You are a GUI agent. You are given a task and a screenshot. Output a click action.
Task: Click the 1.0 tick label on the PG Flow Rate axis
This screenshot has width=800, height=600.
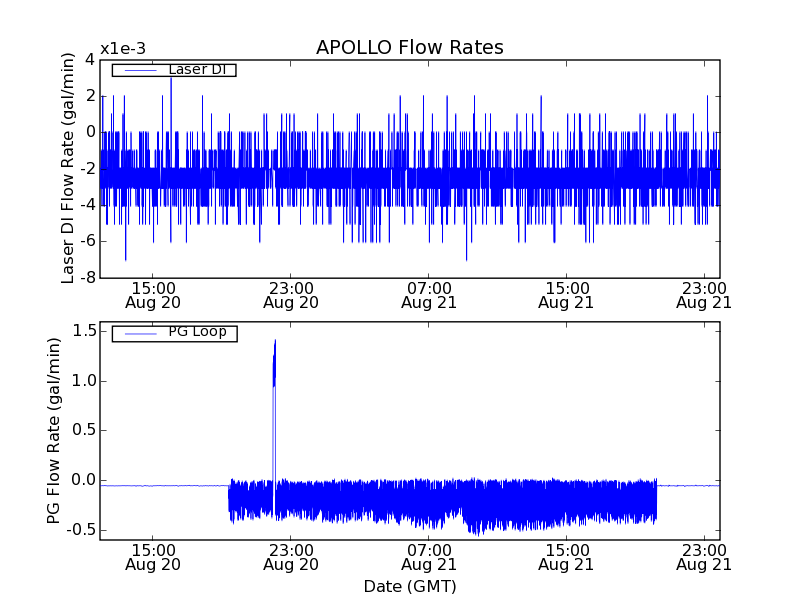(x=82, y=381)
